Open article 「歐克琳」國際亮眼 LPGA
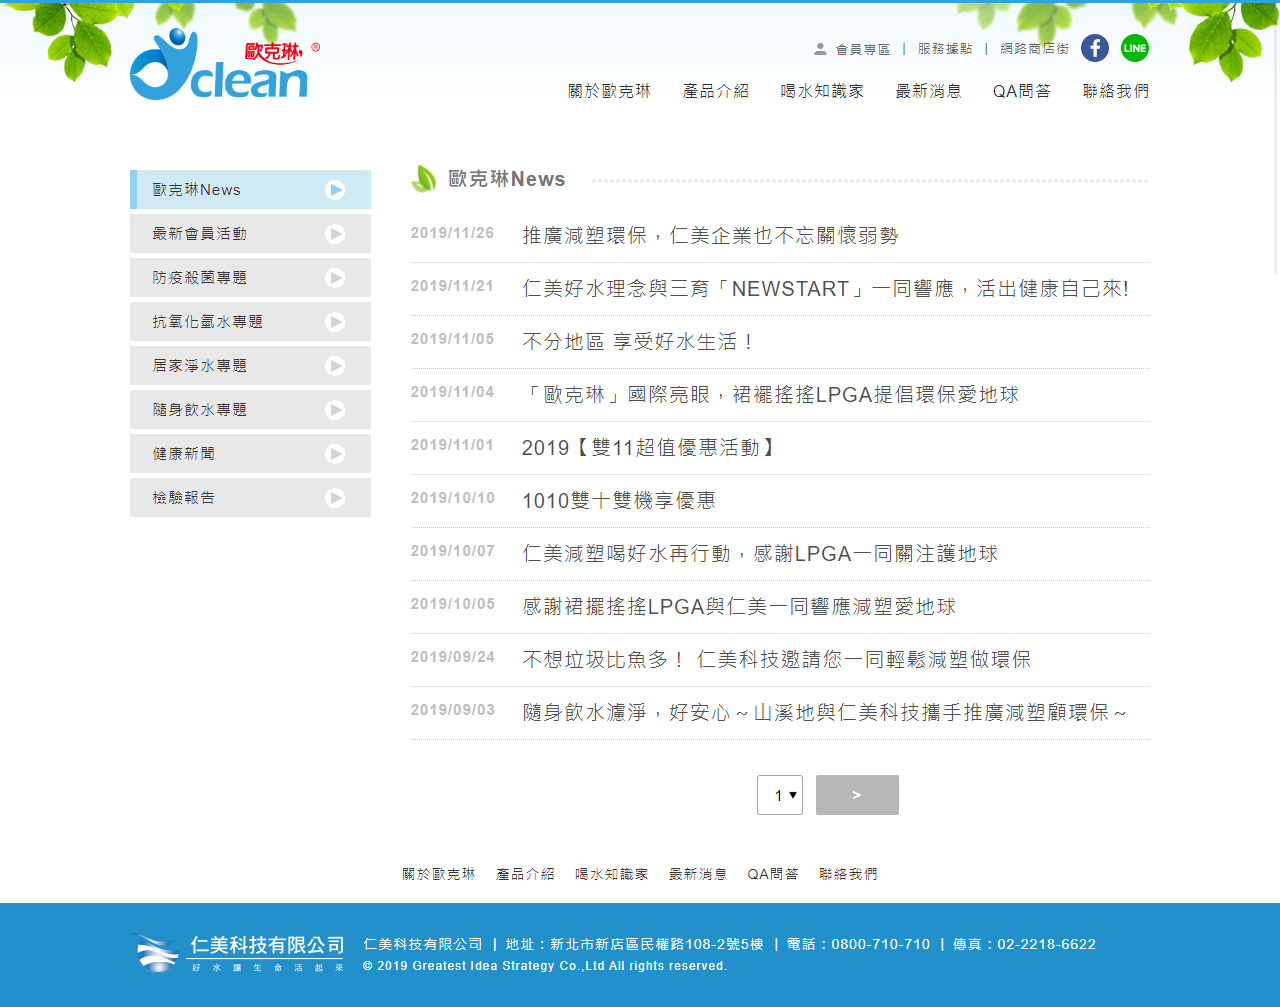 click(x=770, y=395)
